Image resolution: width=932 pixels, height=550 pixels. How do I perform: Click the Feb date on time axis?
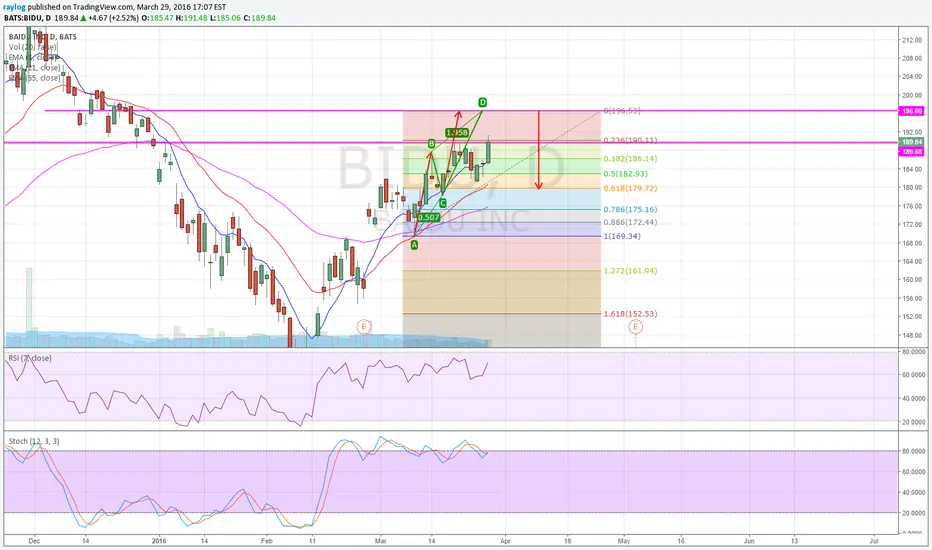(267, 541)
